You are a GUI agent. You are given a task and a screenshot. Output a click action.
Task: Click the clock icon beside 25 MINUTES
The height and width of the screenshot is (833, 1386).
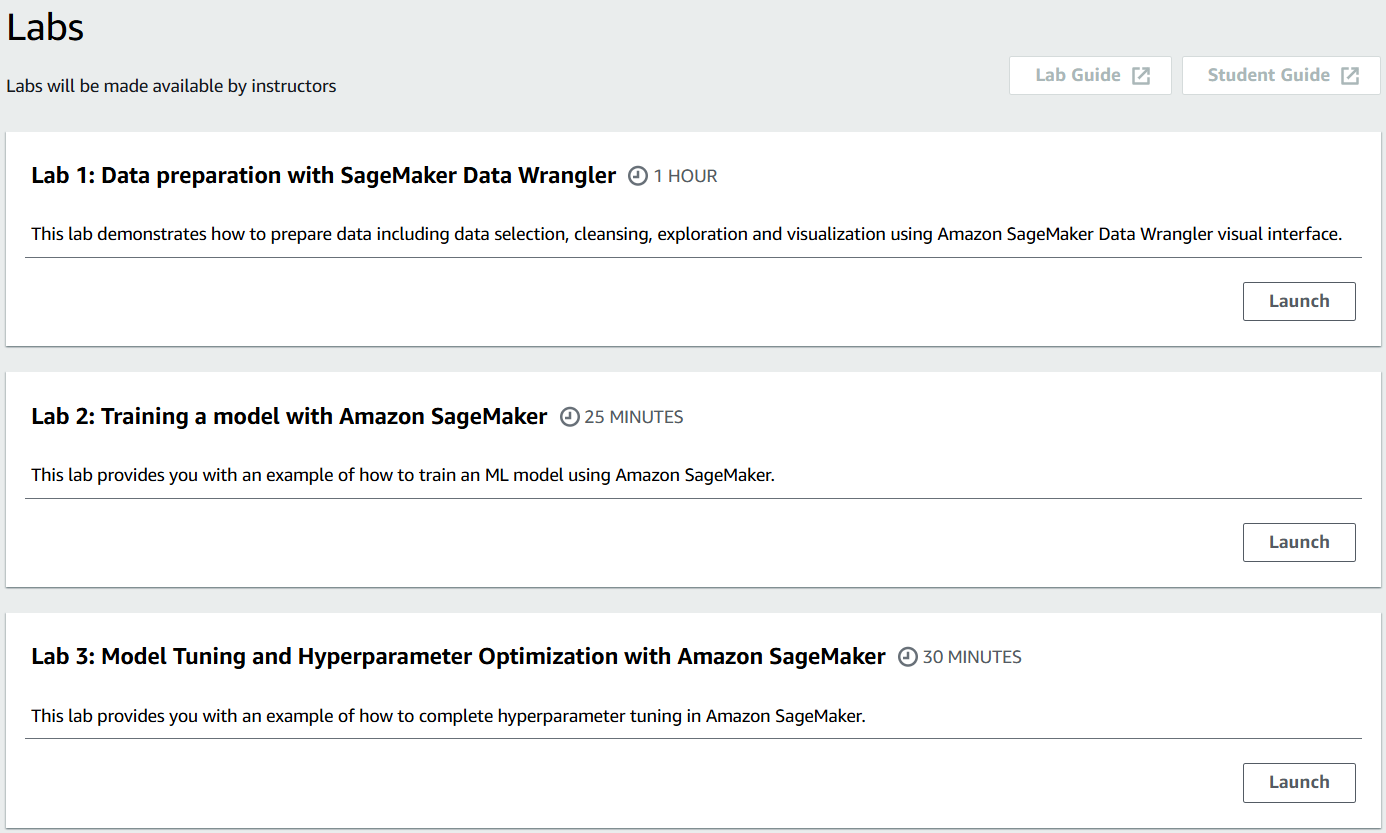570,417
